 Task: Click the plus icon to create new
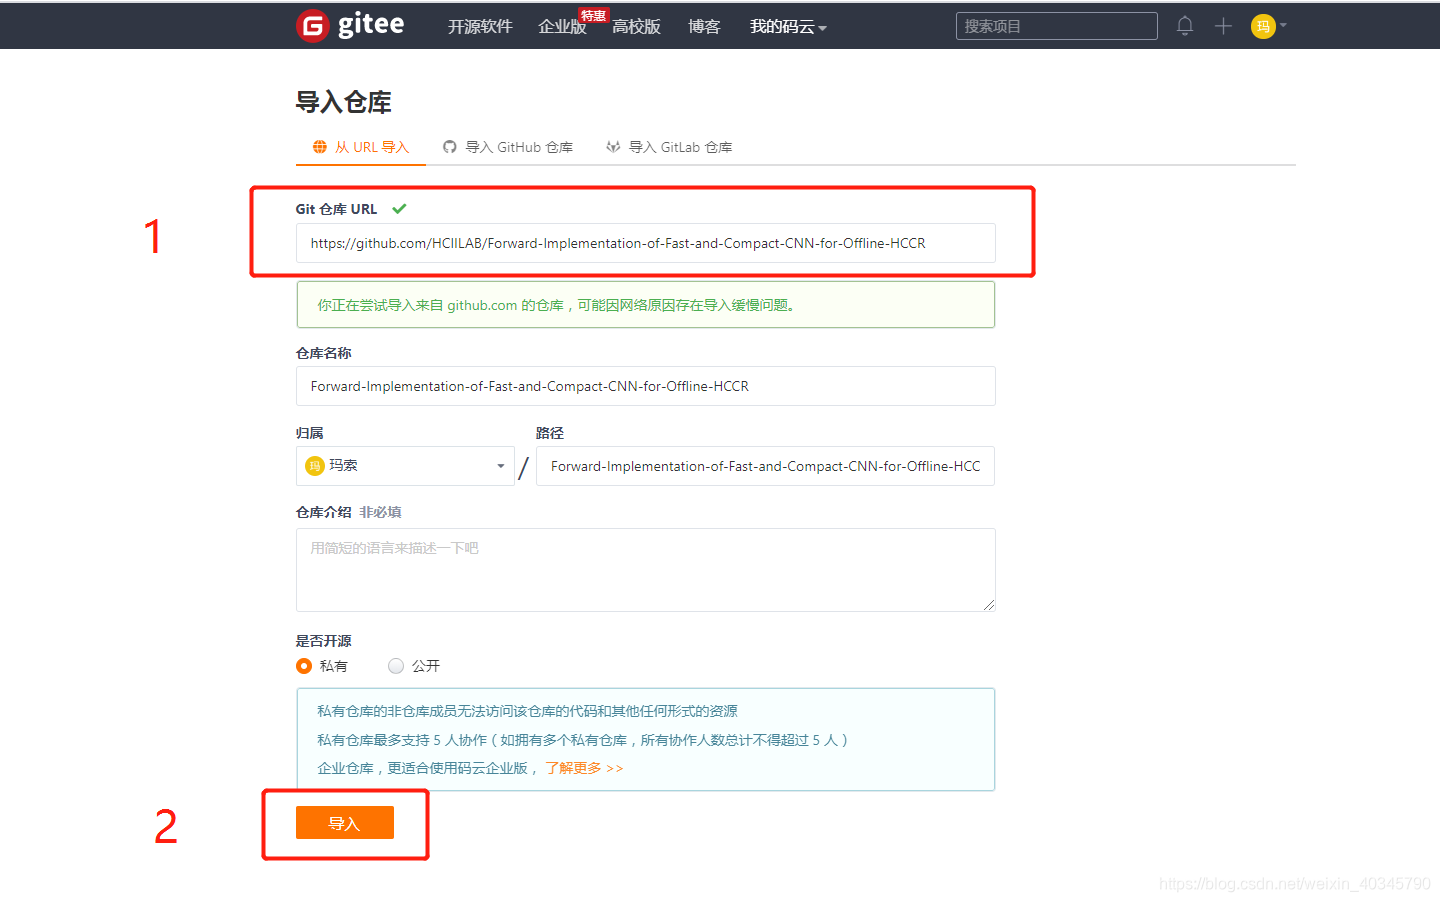click(x=1223, y=26)
